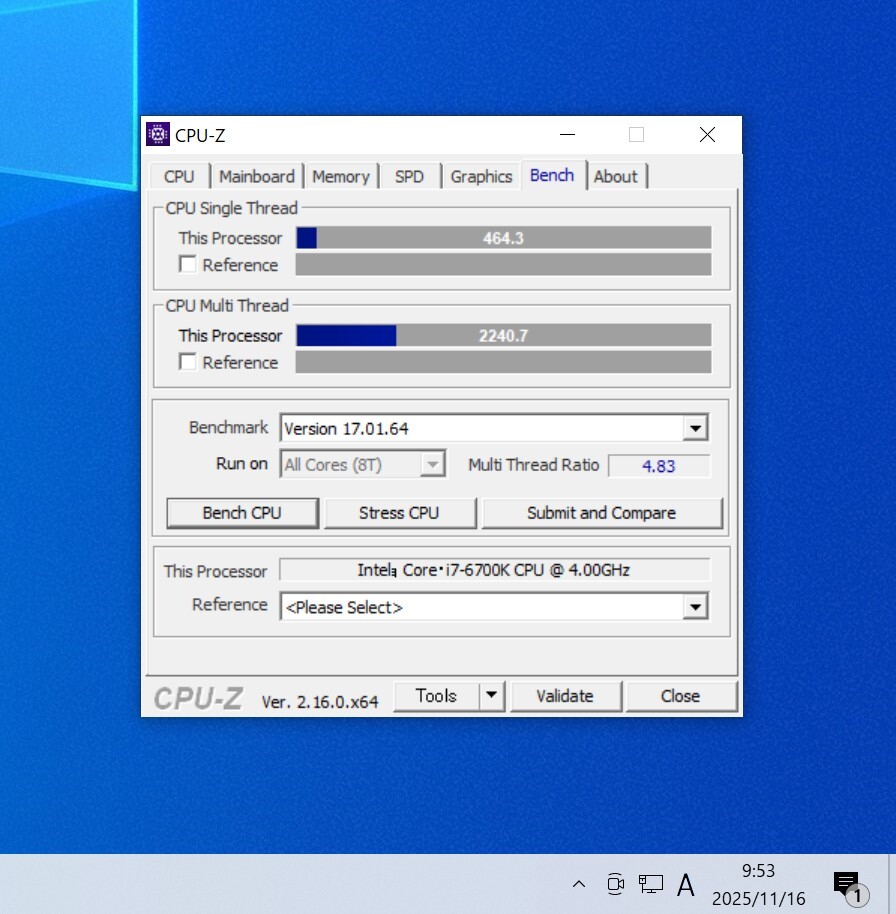Enable Single Thread Reference checkbox

coord(188,265)
